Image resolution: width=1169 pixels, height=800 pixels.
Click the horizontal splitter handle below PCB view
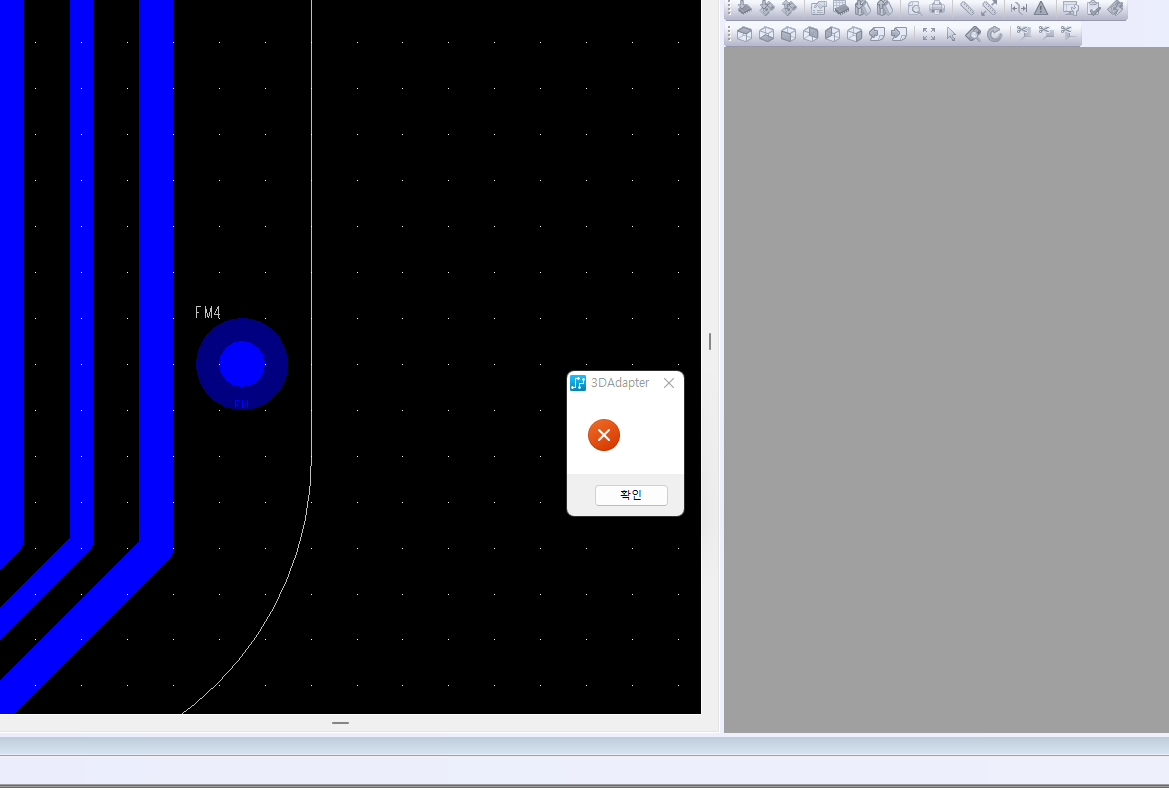pyautogui.click(x=340, y=722)
